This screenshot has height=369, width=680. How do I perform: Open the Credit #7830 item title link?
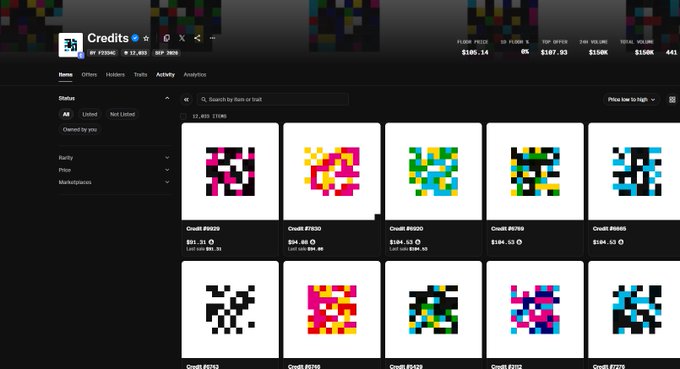[x=304, y=229]
